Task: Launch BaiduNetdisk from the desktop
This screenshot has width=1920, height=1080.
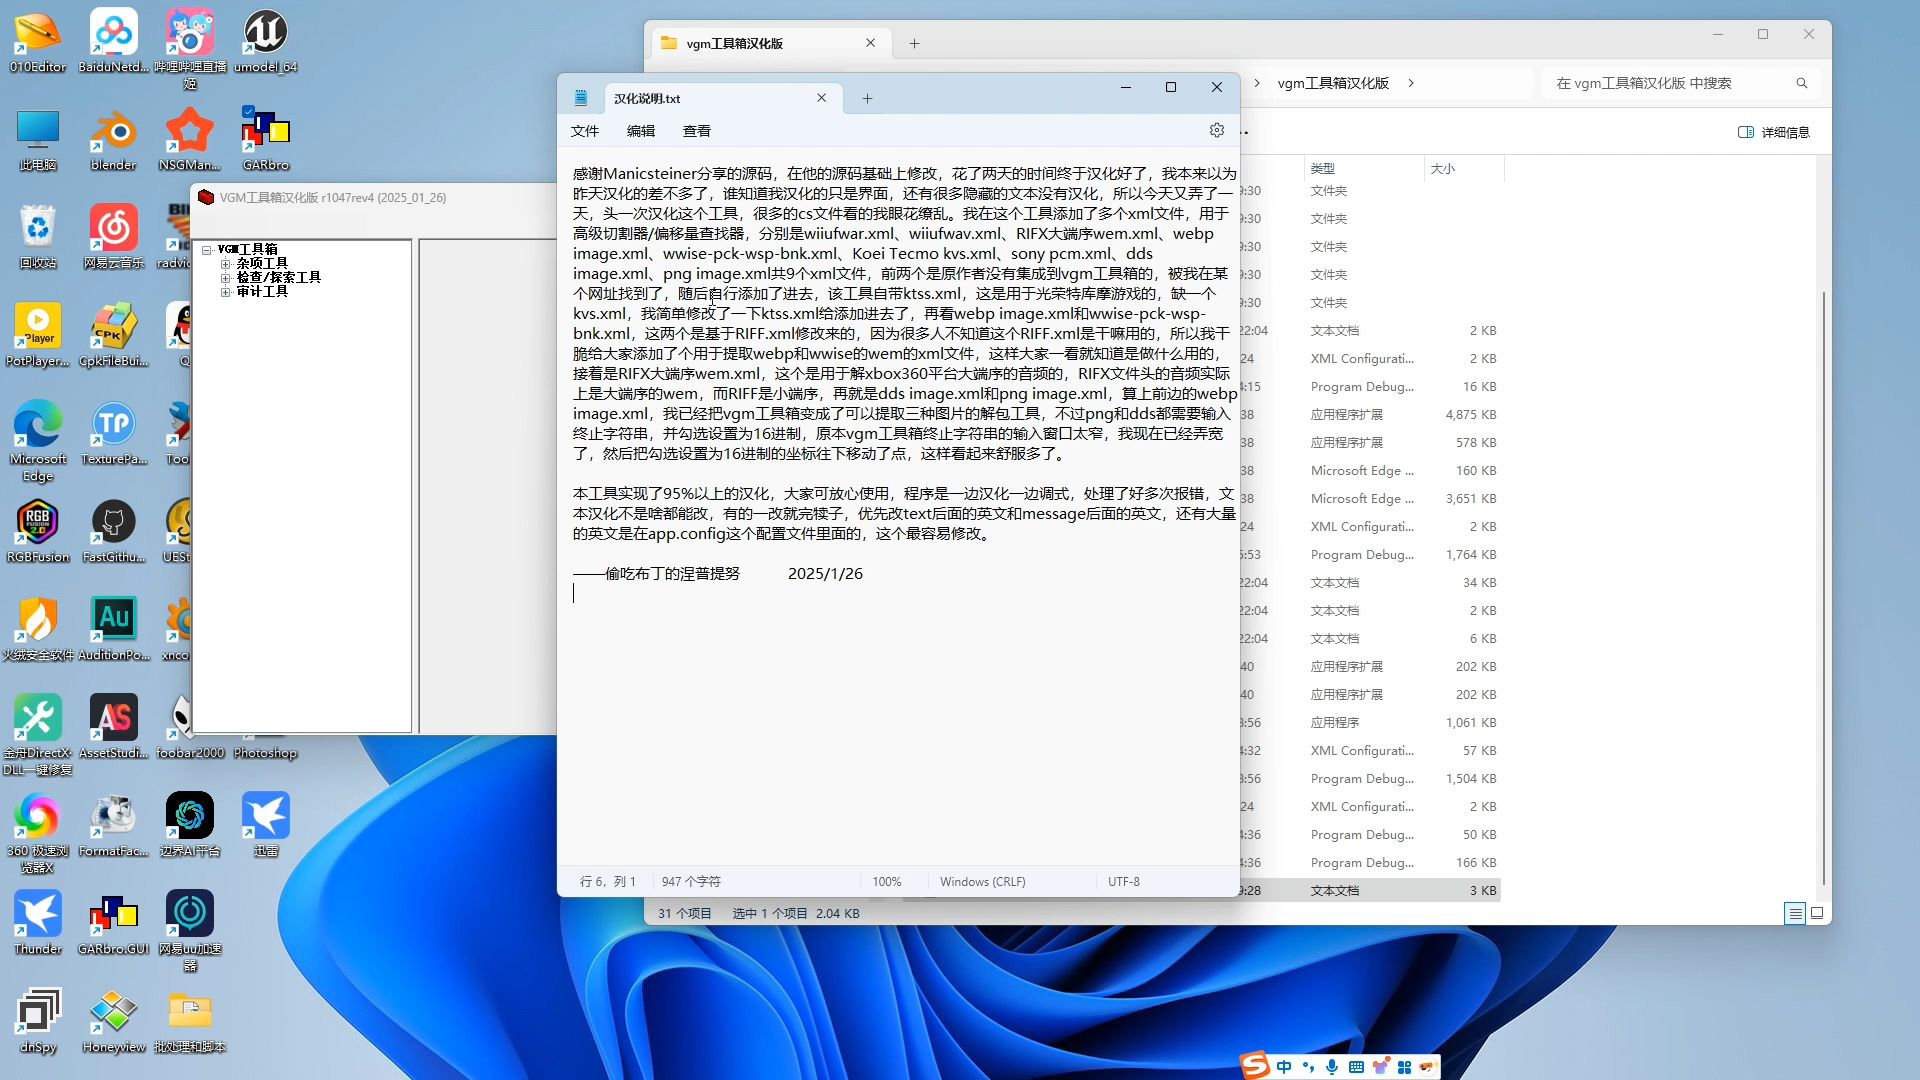Action: (113, 42)
